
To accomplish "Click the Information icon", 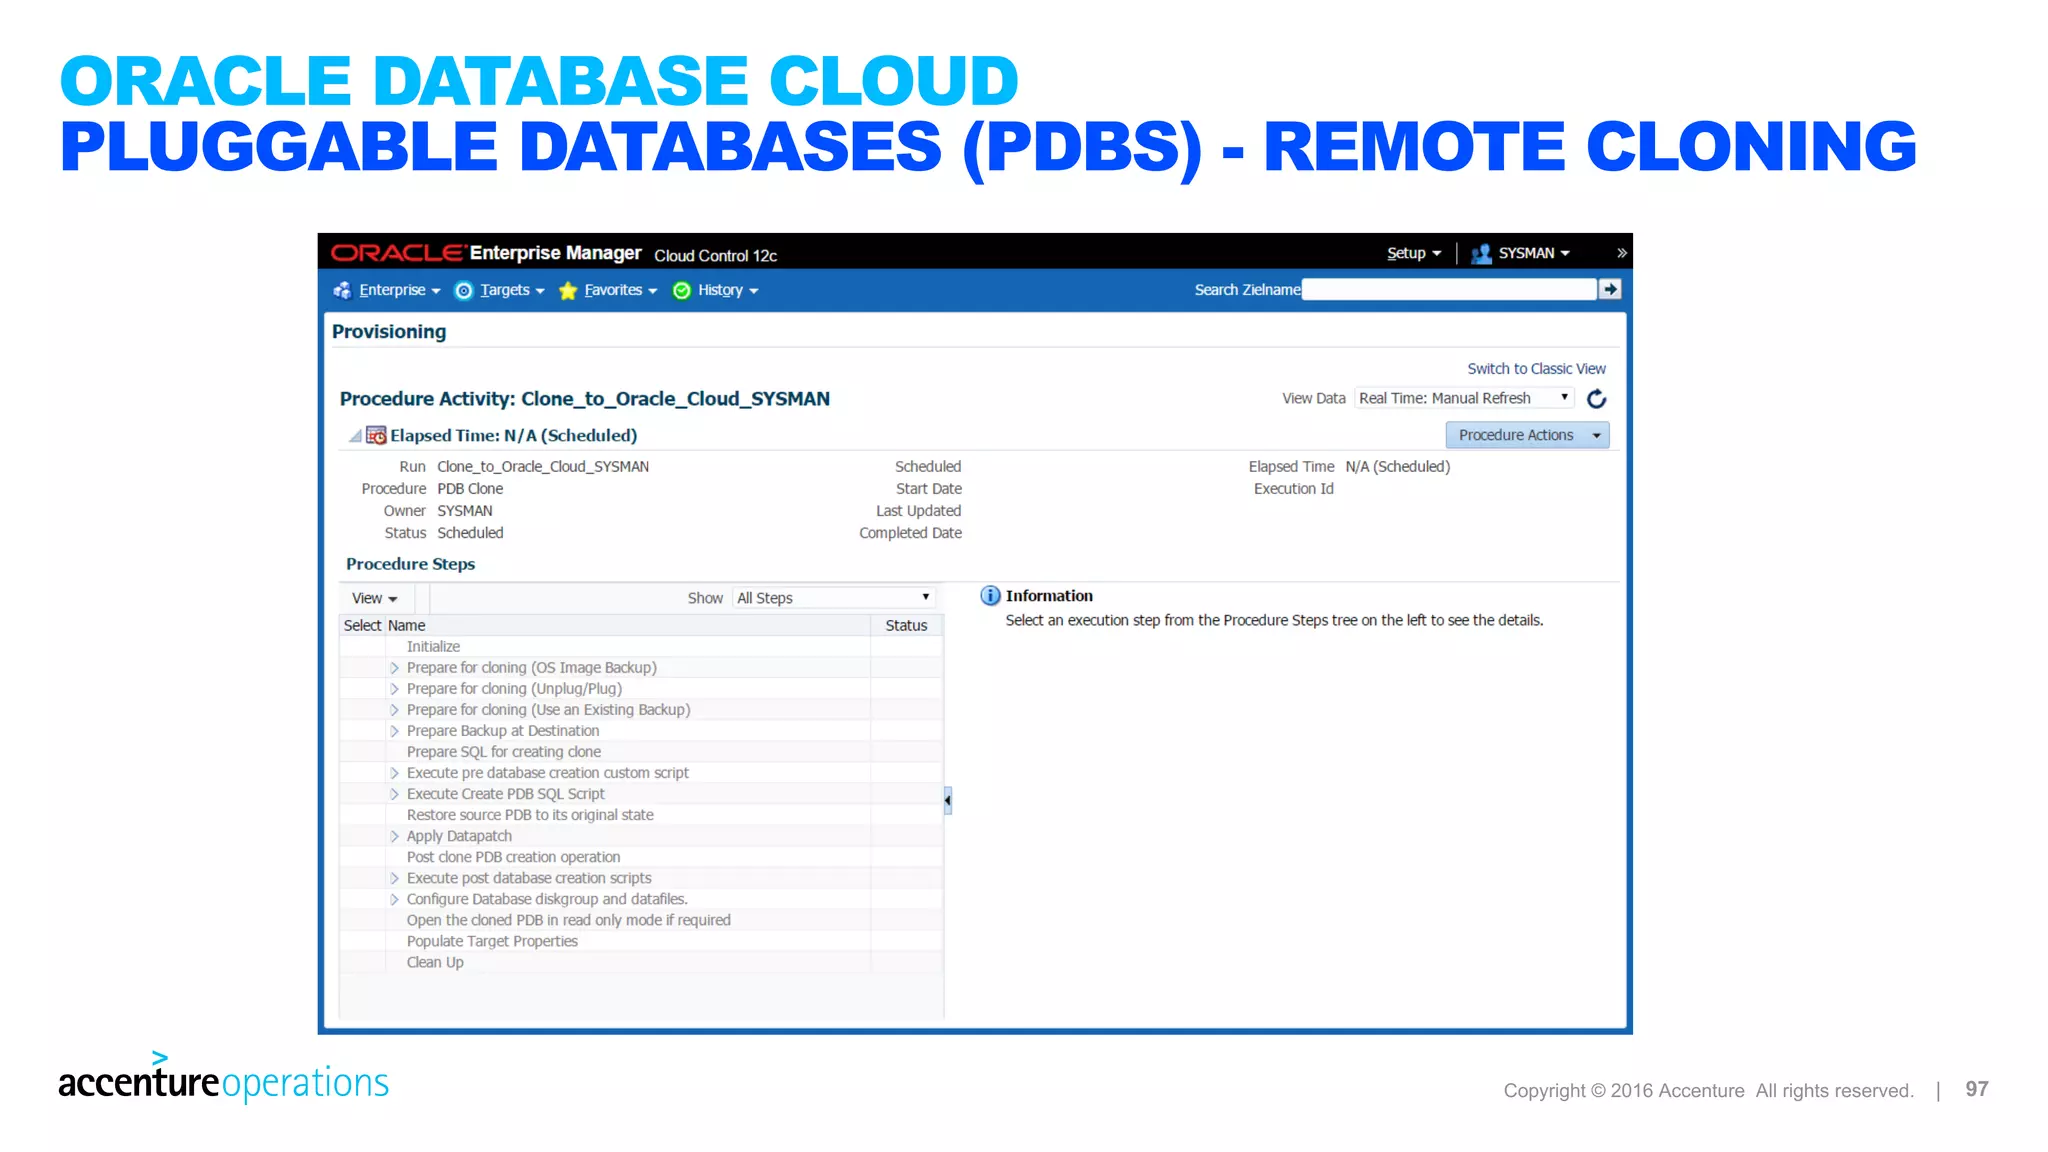I will coord(990,596).
